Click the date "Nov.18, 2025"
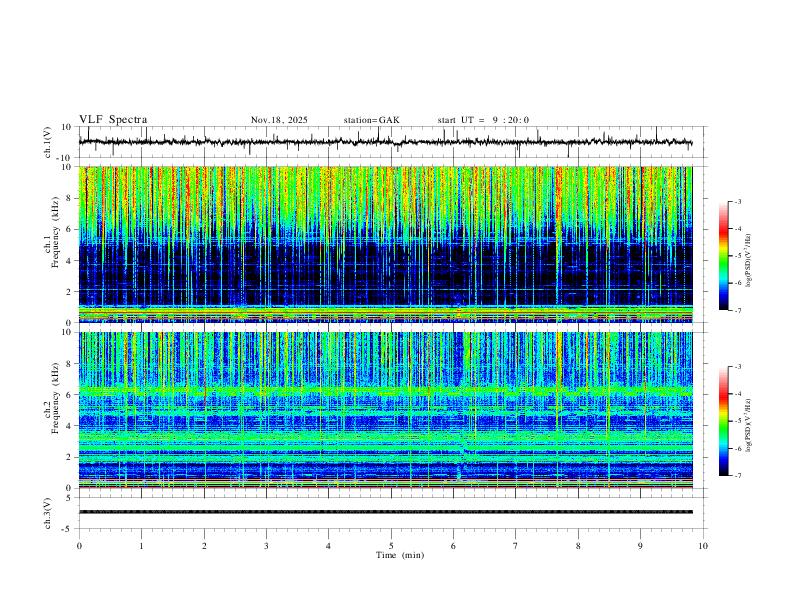 (x=279, y=120)
